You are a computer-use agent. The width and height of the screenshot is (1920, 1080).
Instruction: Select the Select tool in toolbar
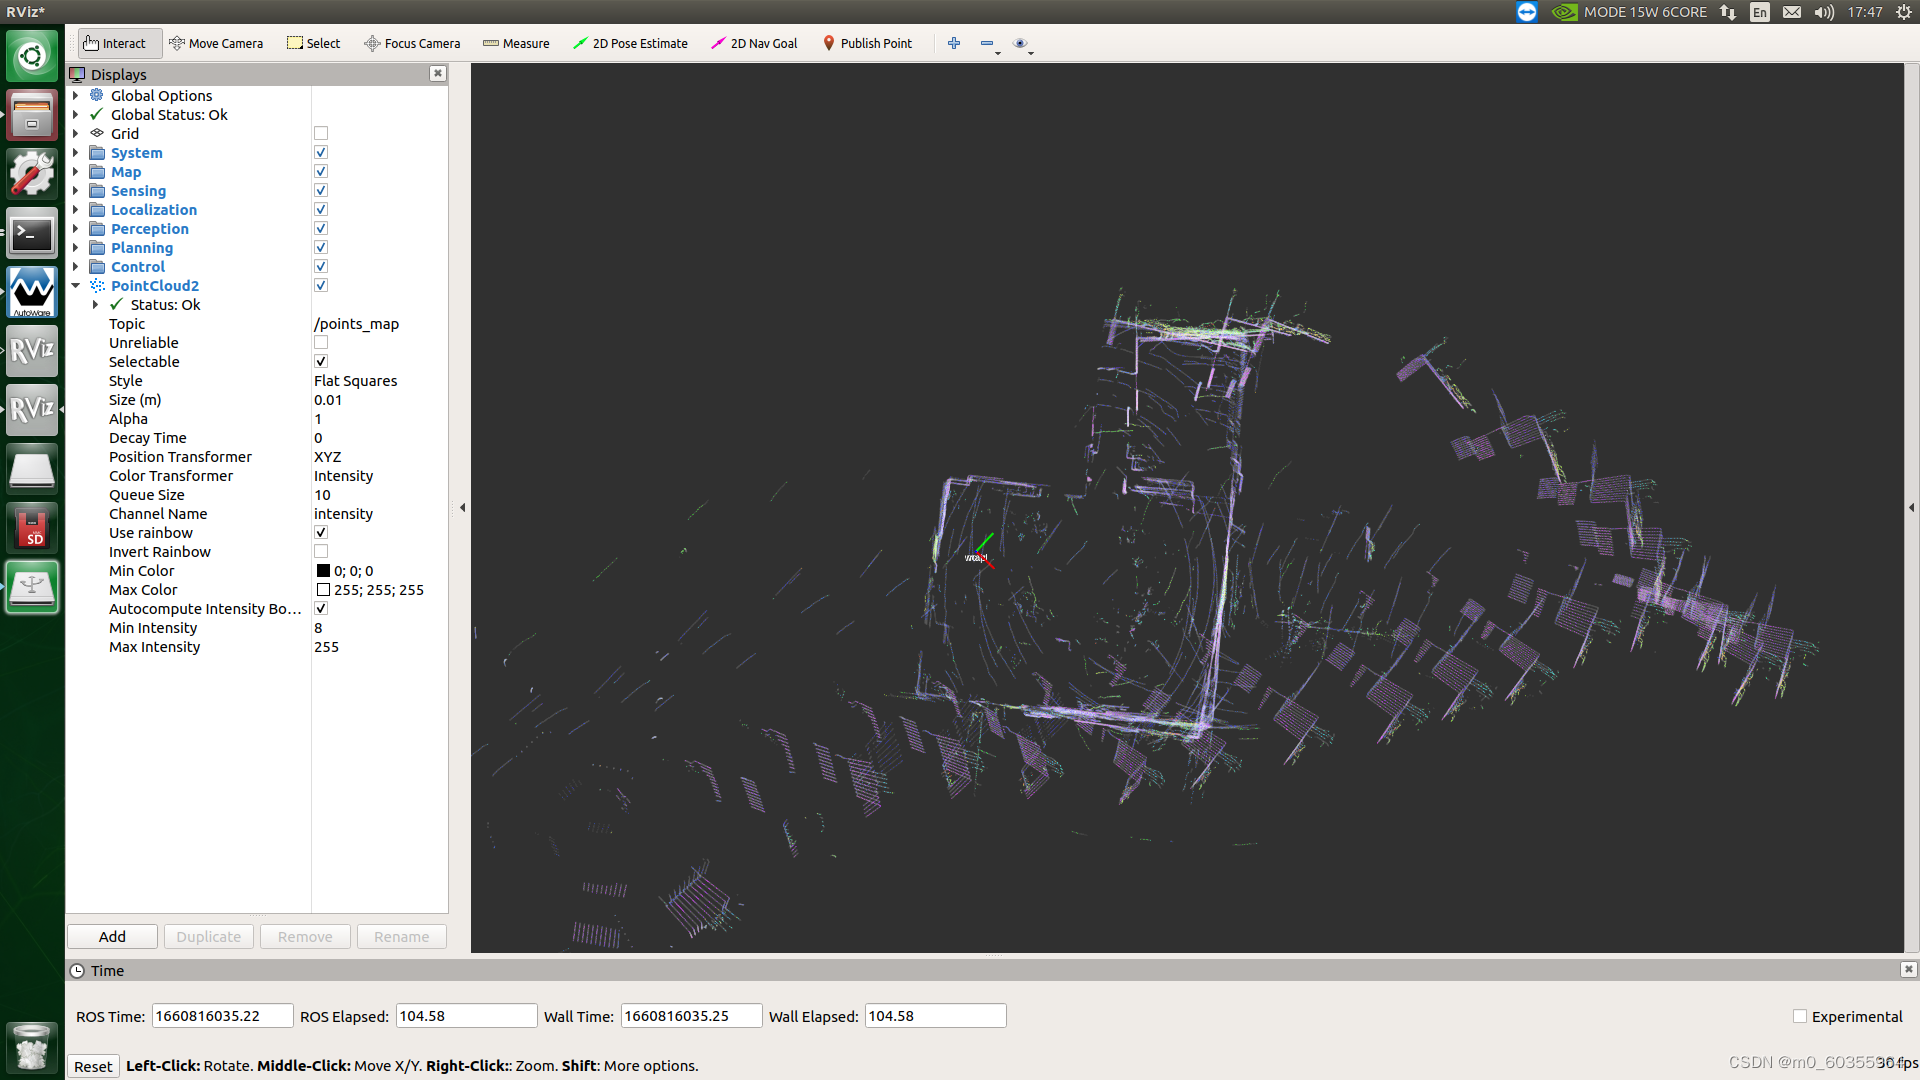pos(313,43)
